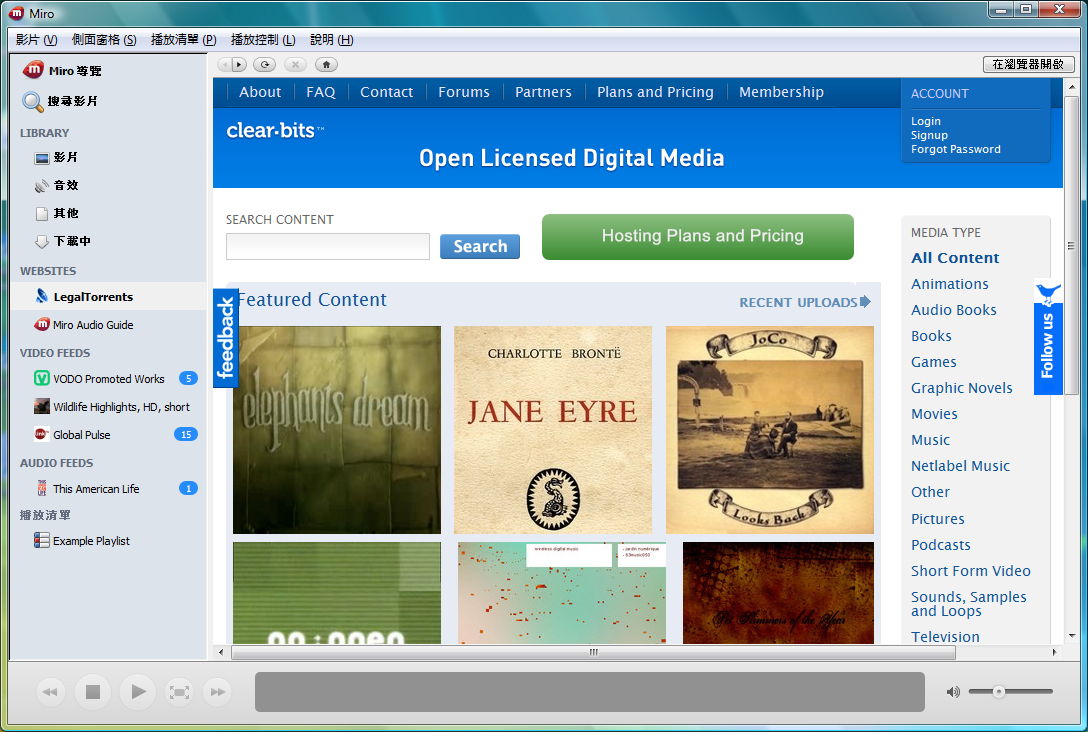Open the Recent Uploads link
The image size is (1088, 732).
[804, 302]
